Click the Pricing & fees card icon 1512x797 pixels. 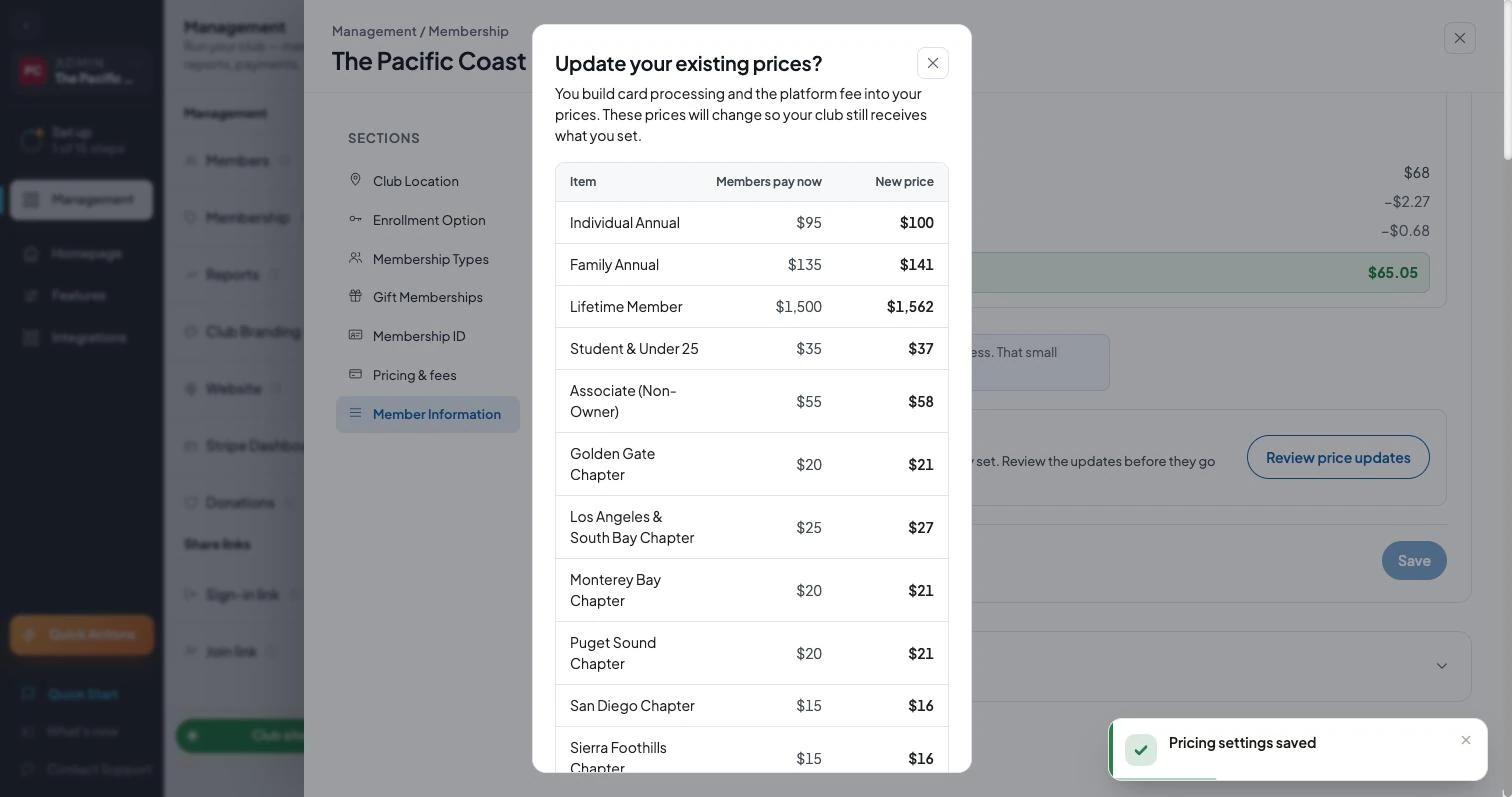click(x=355, y=374)
